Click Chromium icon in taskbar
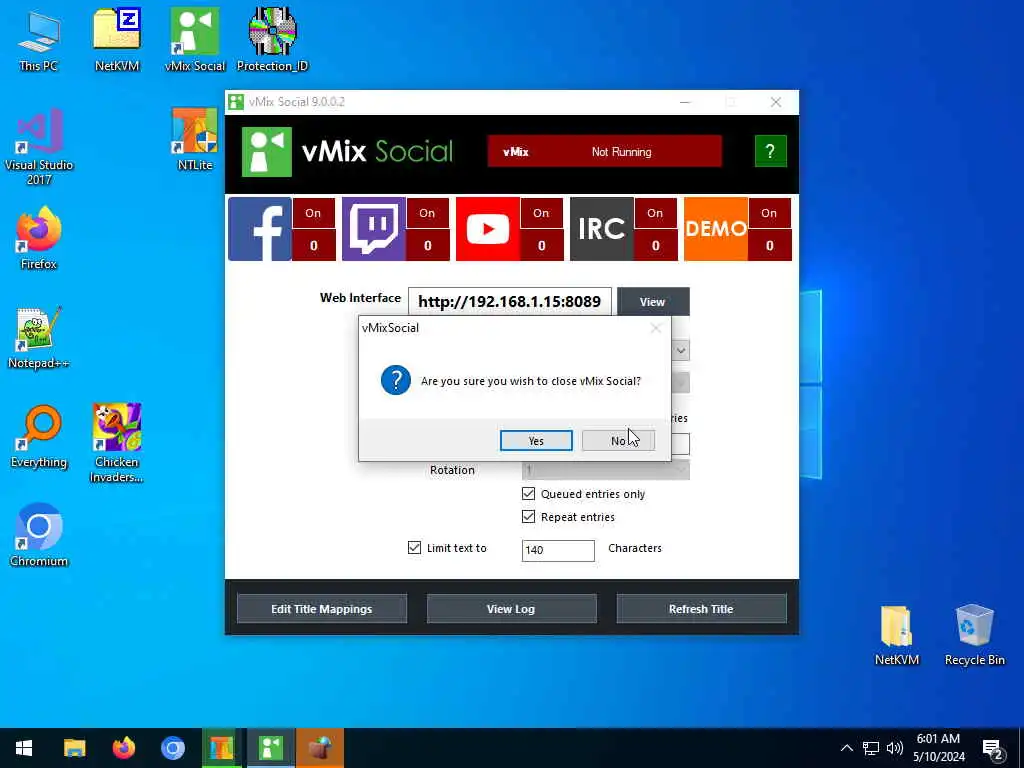Image resolution: width=1024 pixels, height=768 pixels. click(173, 748)
